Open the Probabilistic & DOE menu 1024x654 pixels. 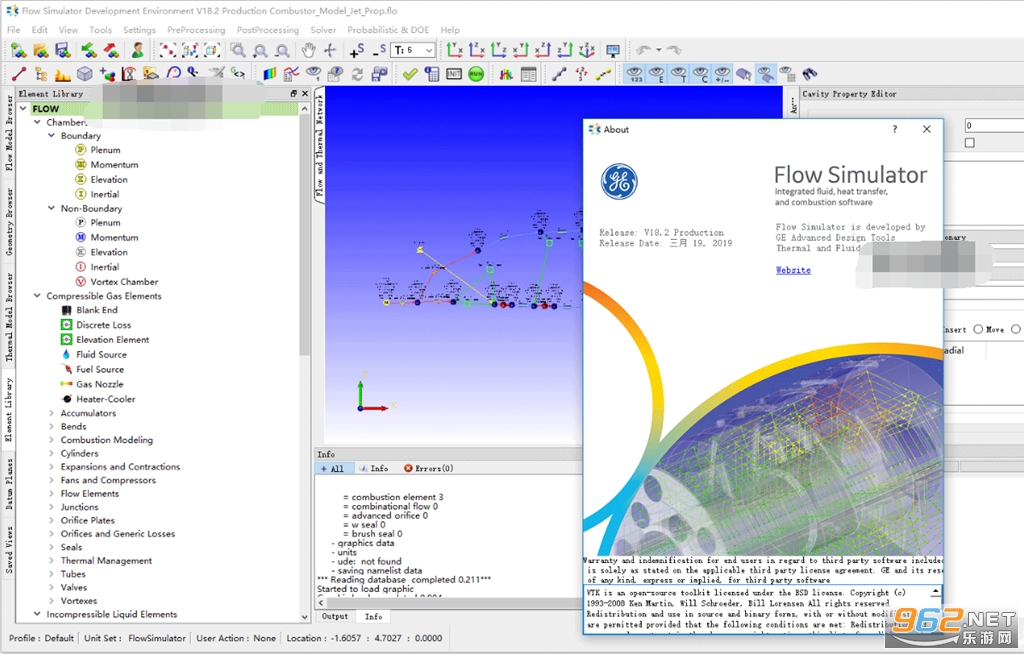click(388, 30)
